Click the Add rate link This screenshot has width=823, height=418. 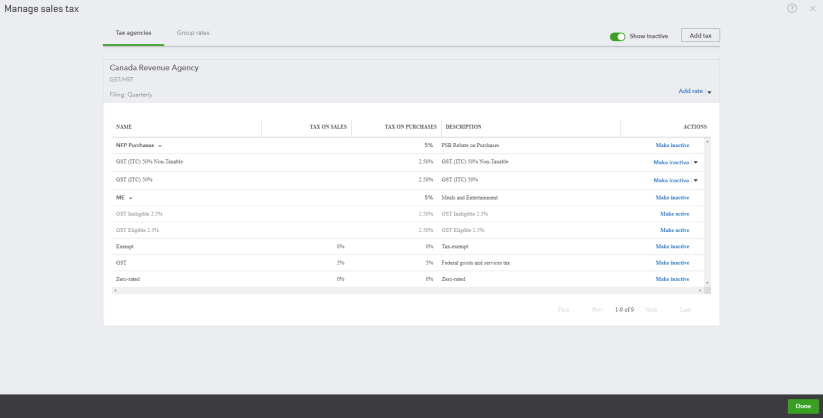pyautogui.click(x=690, y=91)
